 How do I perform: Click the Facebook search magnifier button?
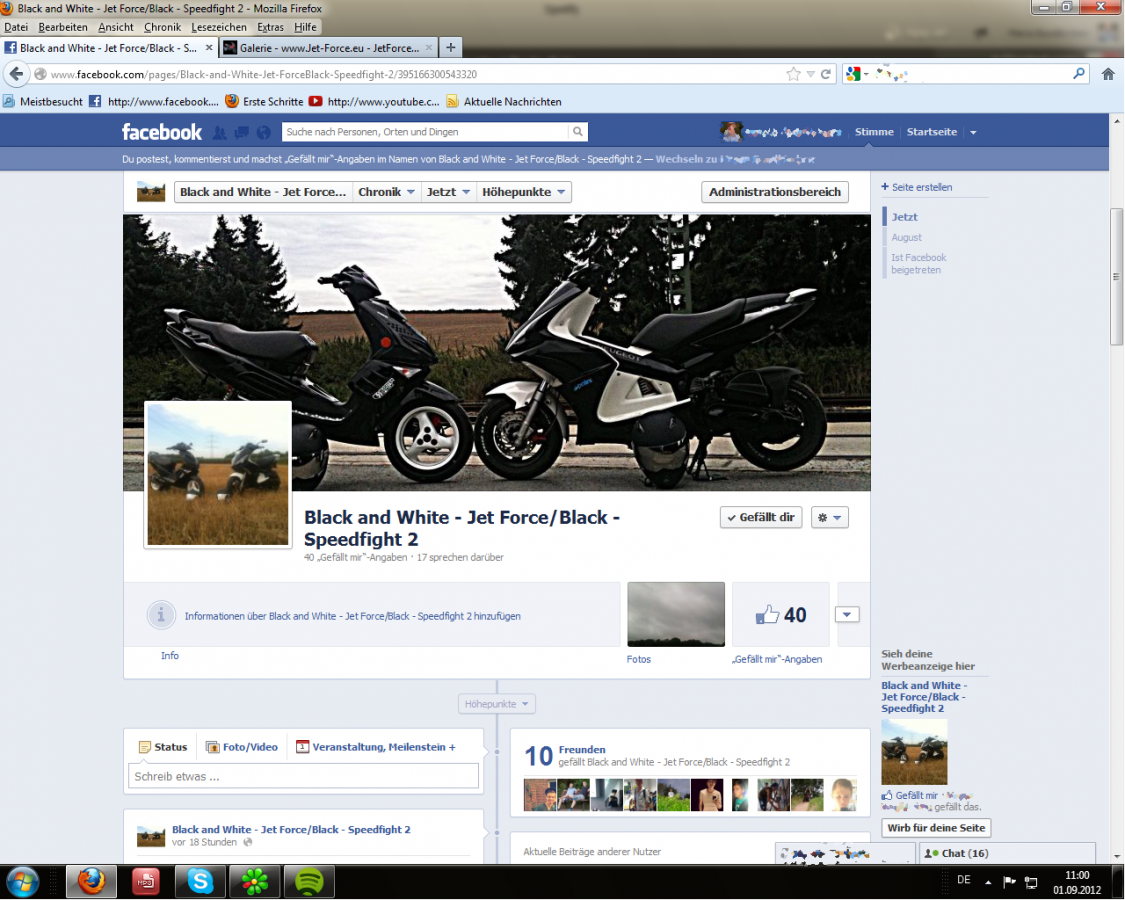point(578,131)
